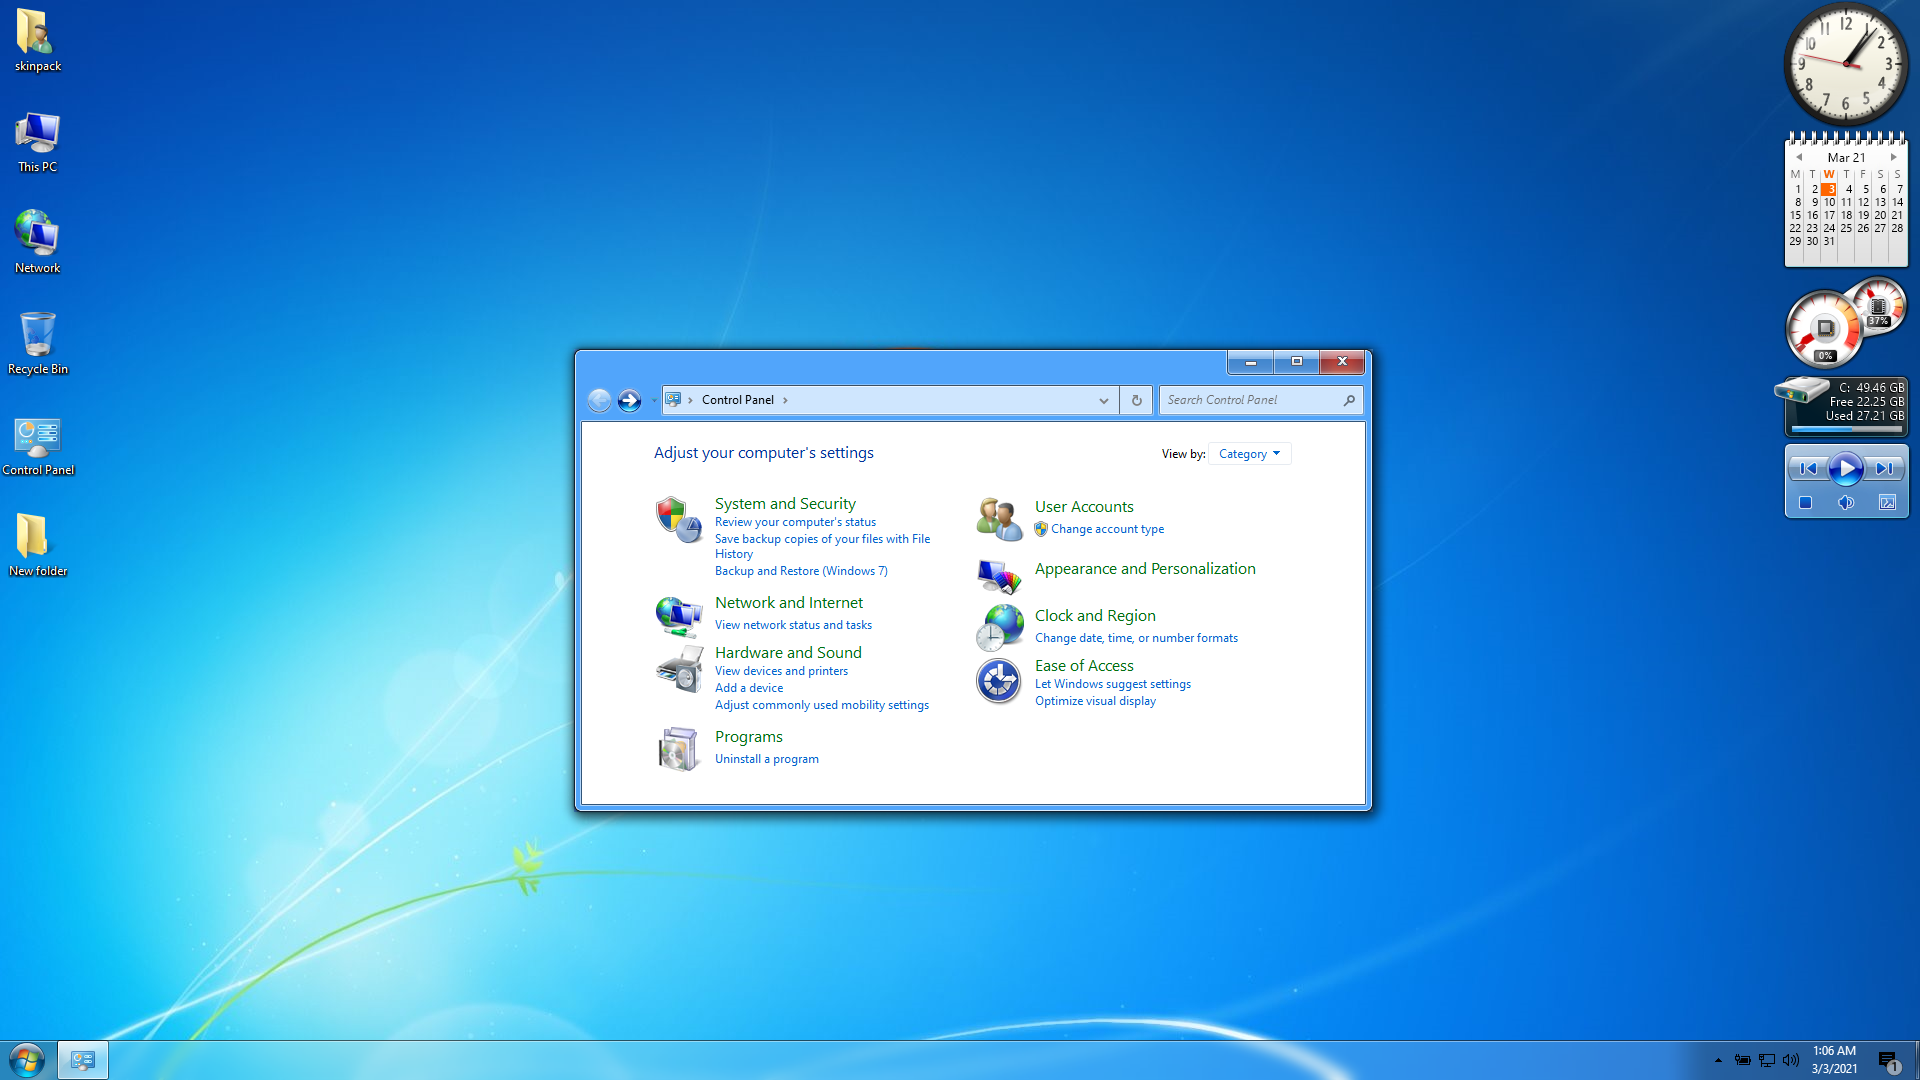1920x1080 pixels.
Task: Open the Ease of Access icon
Action: point(998,682)
